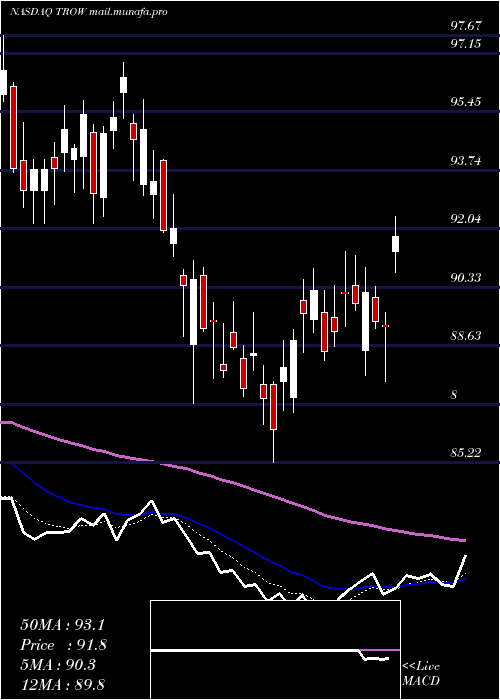500x700 pixels.
Task: Click the 90.33 price level label
Action: 466,278
